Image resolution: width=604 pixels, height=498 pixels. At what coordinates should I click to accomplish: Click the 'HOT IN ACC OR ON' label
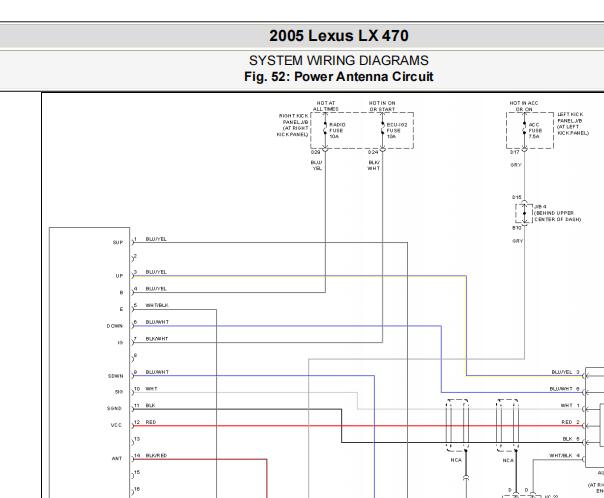point(524,106)
